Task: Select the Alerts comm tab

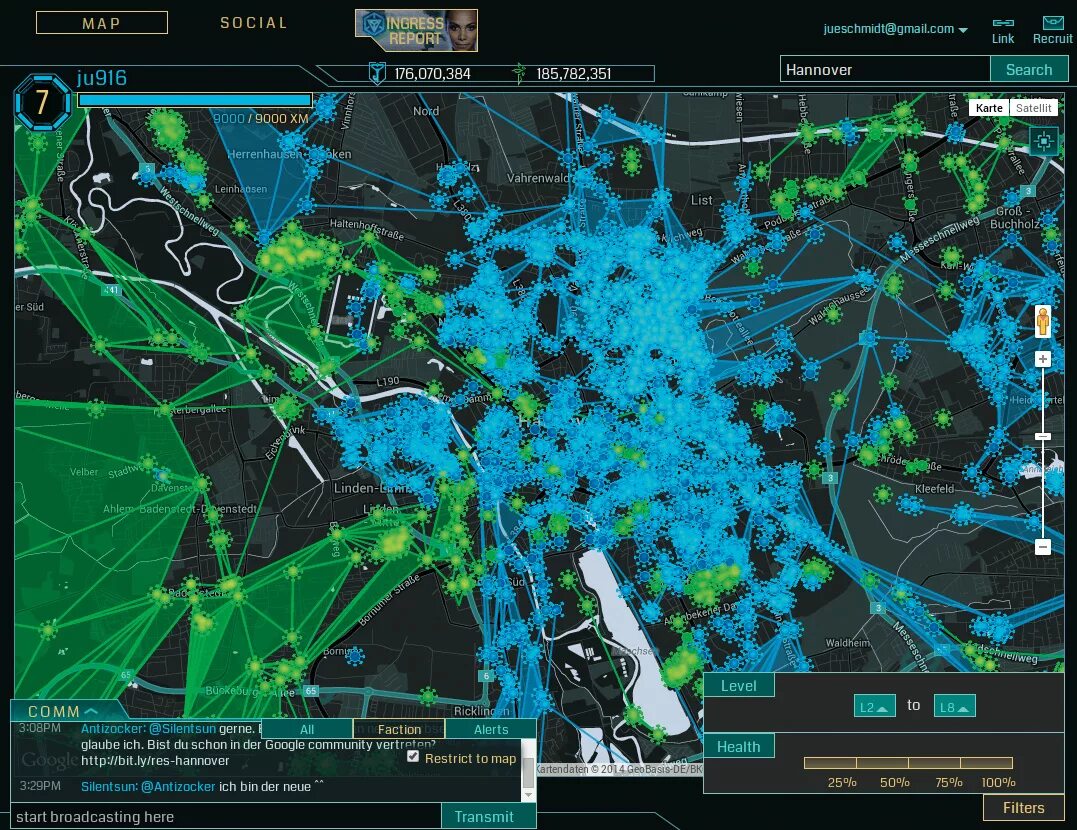Action: point(491,729)
